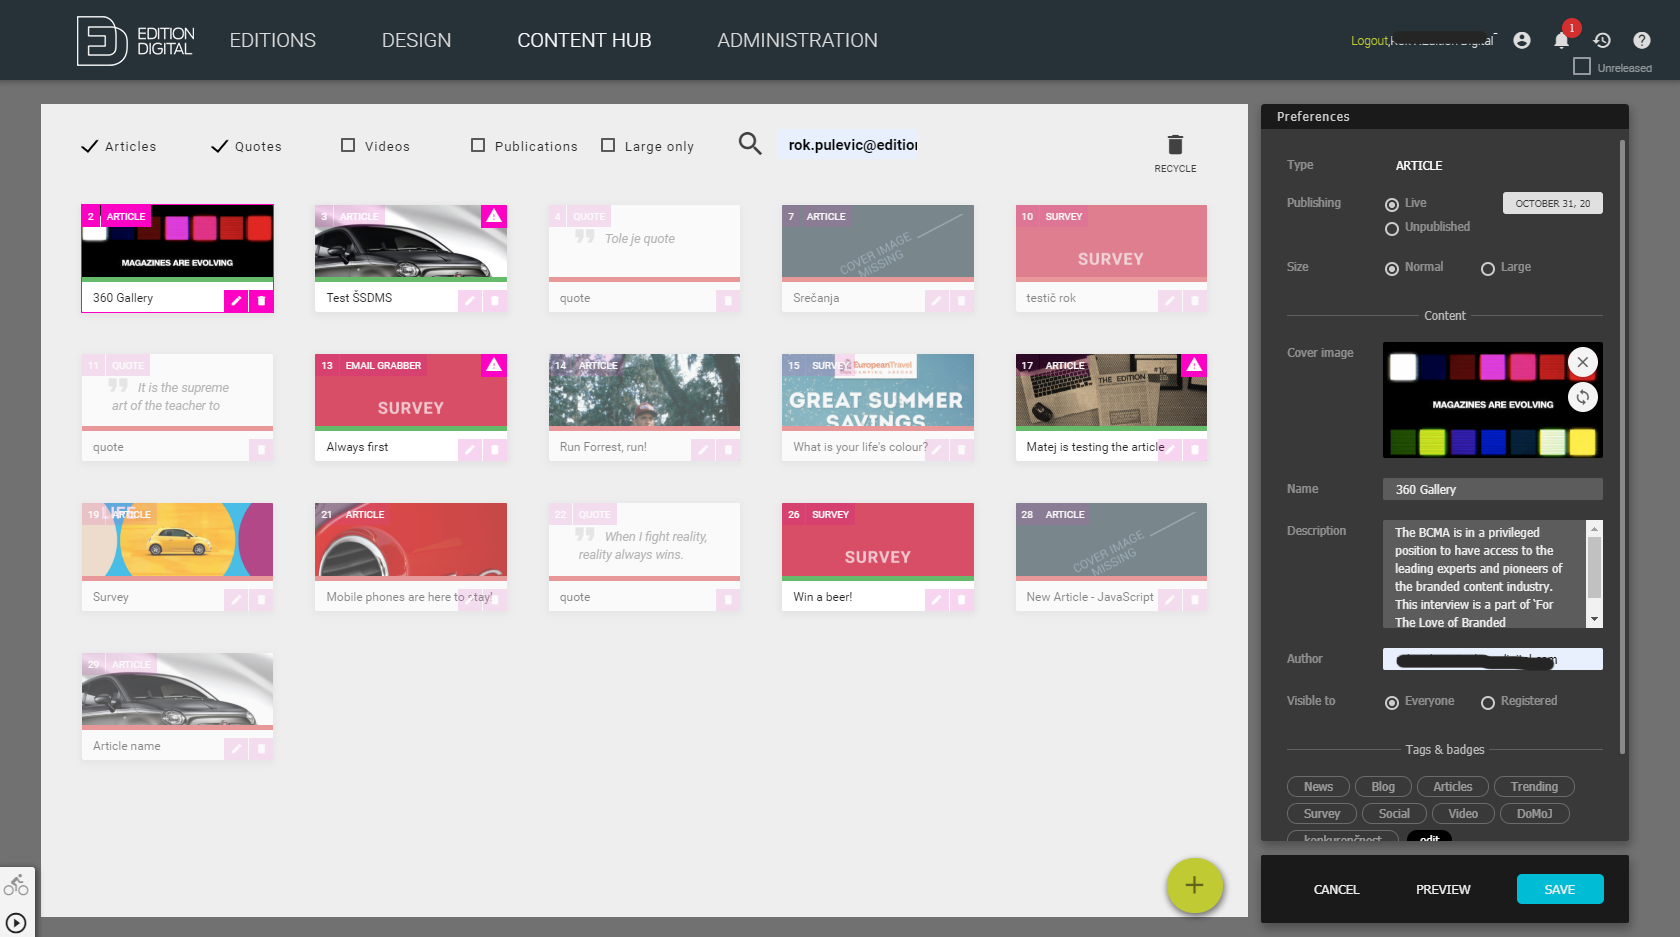Switch to the ADMINISTRATION section
Image resolution: width=1680 pixels, height=937 pixels.
(x=797, y=40)
